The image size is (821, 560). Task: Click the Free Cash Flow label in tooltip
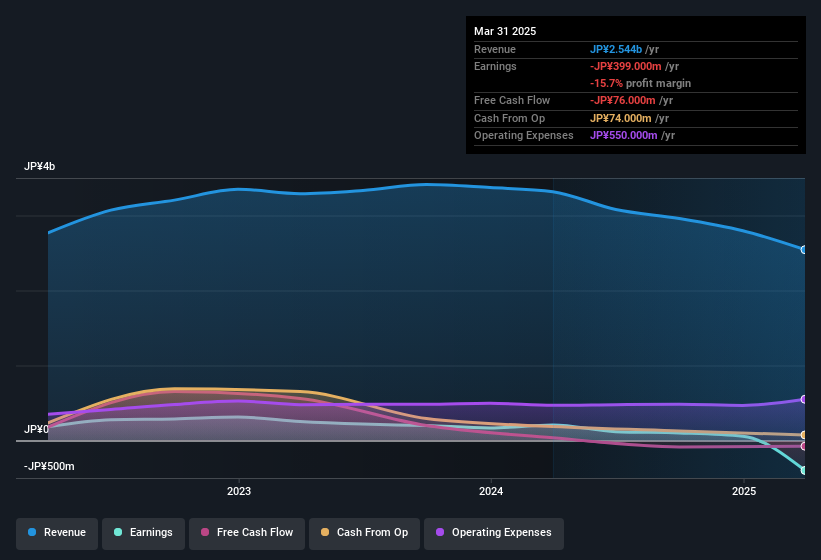(x=512, y=100)
